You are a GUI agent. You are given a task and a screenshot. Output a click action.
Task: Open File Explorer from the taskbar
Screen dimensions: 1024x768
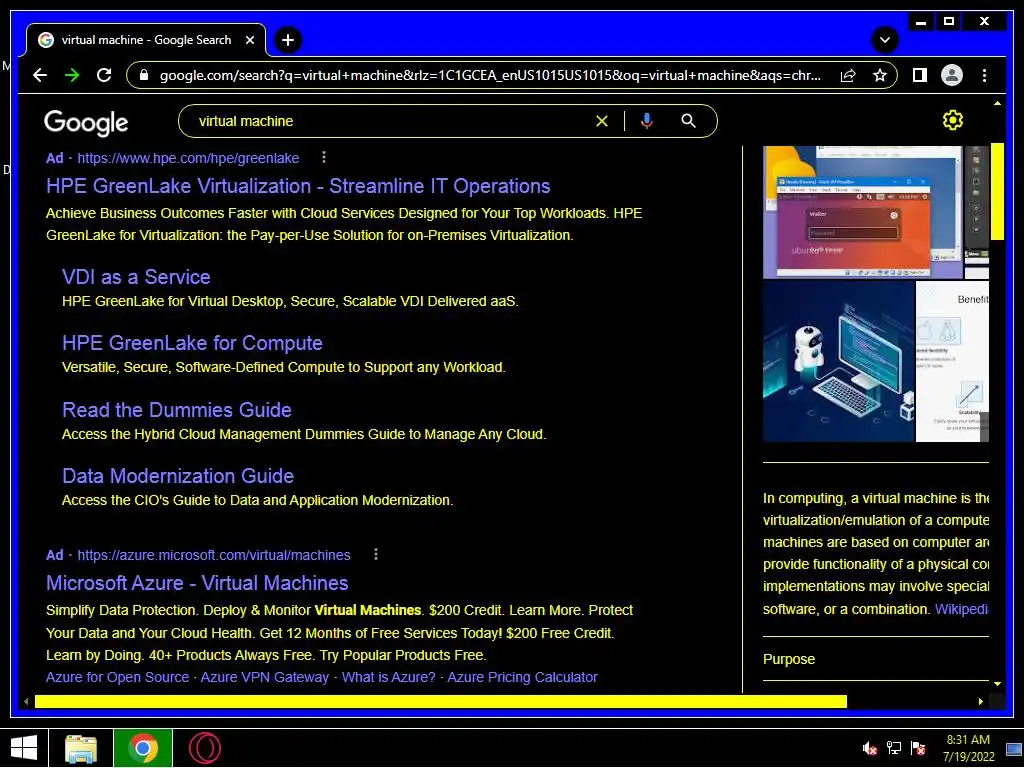81,748
